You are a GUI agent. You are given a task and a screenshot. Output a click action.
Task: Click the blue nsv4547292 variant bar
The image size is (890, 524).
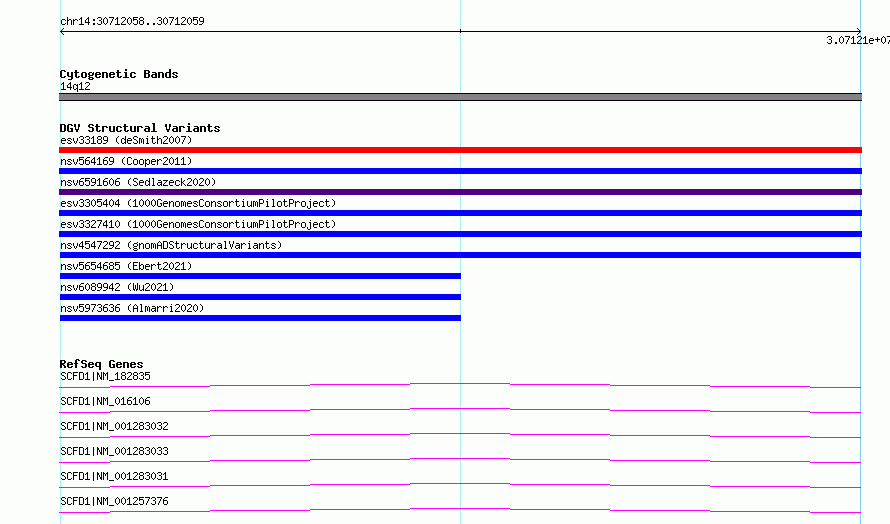460,255
